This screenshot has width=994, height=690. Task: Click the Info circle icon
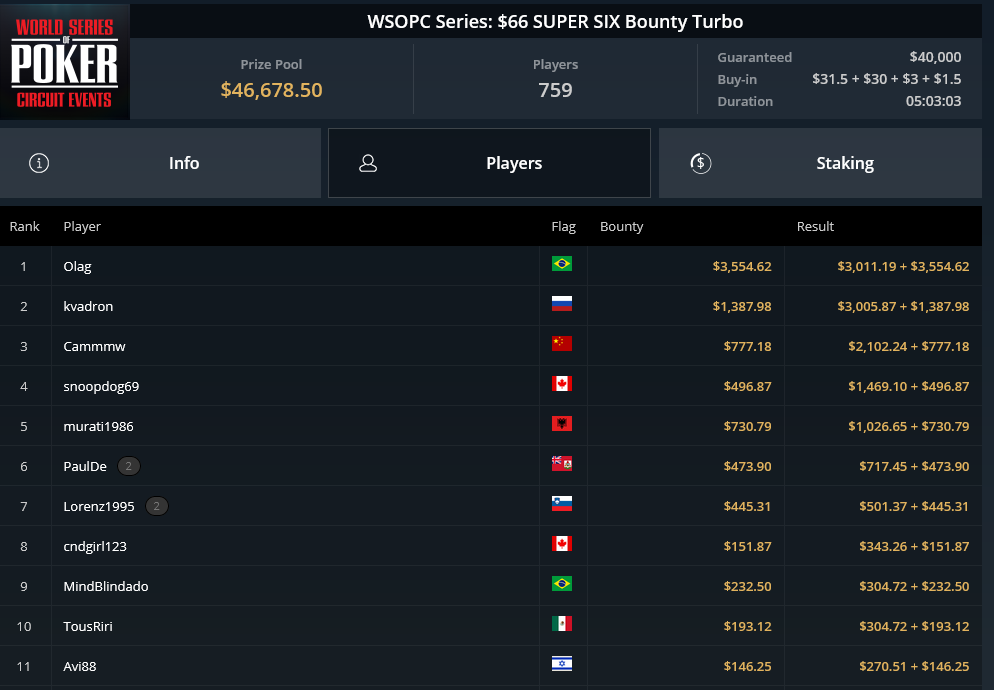39,163
